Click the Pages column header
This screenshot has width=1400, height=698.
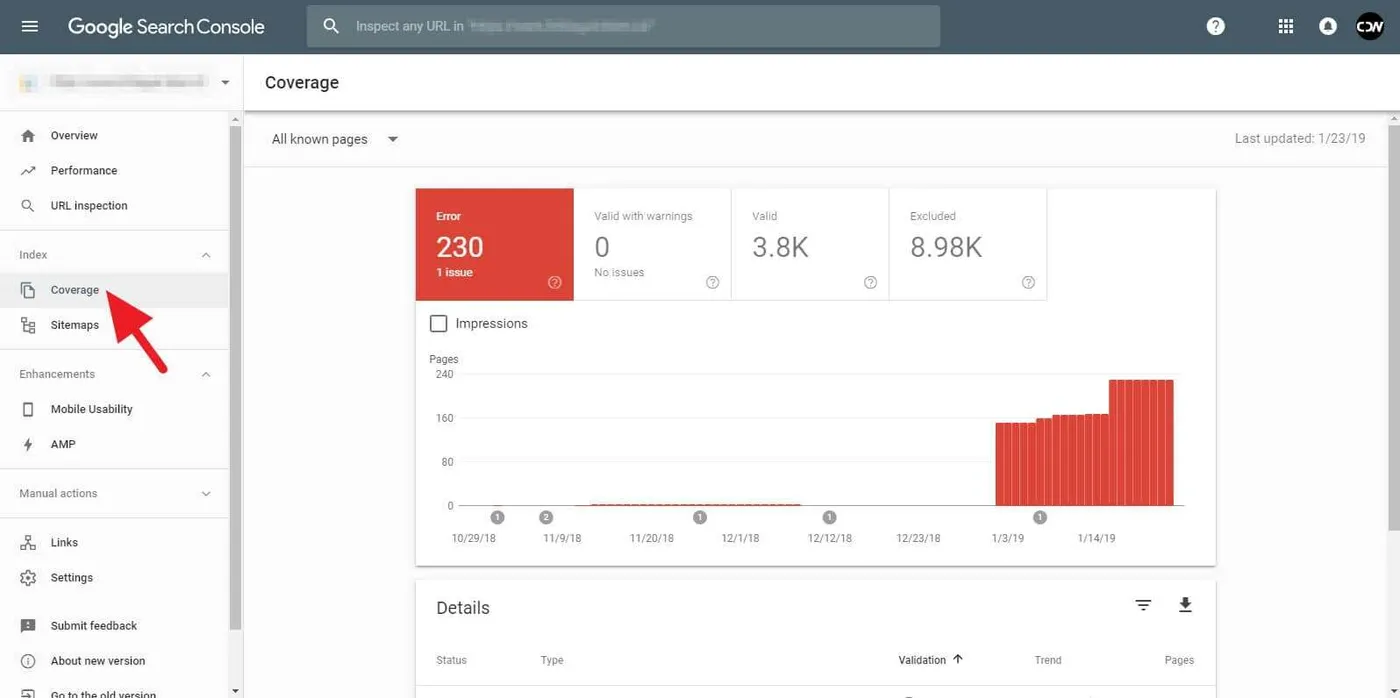tap(1179, 660)
